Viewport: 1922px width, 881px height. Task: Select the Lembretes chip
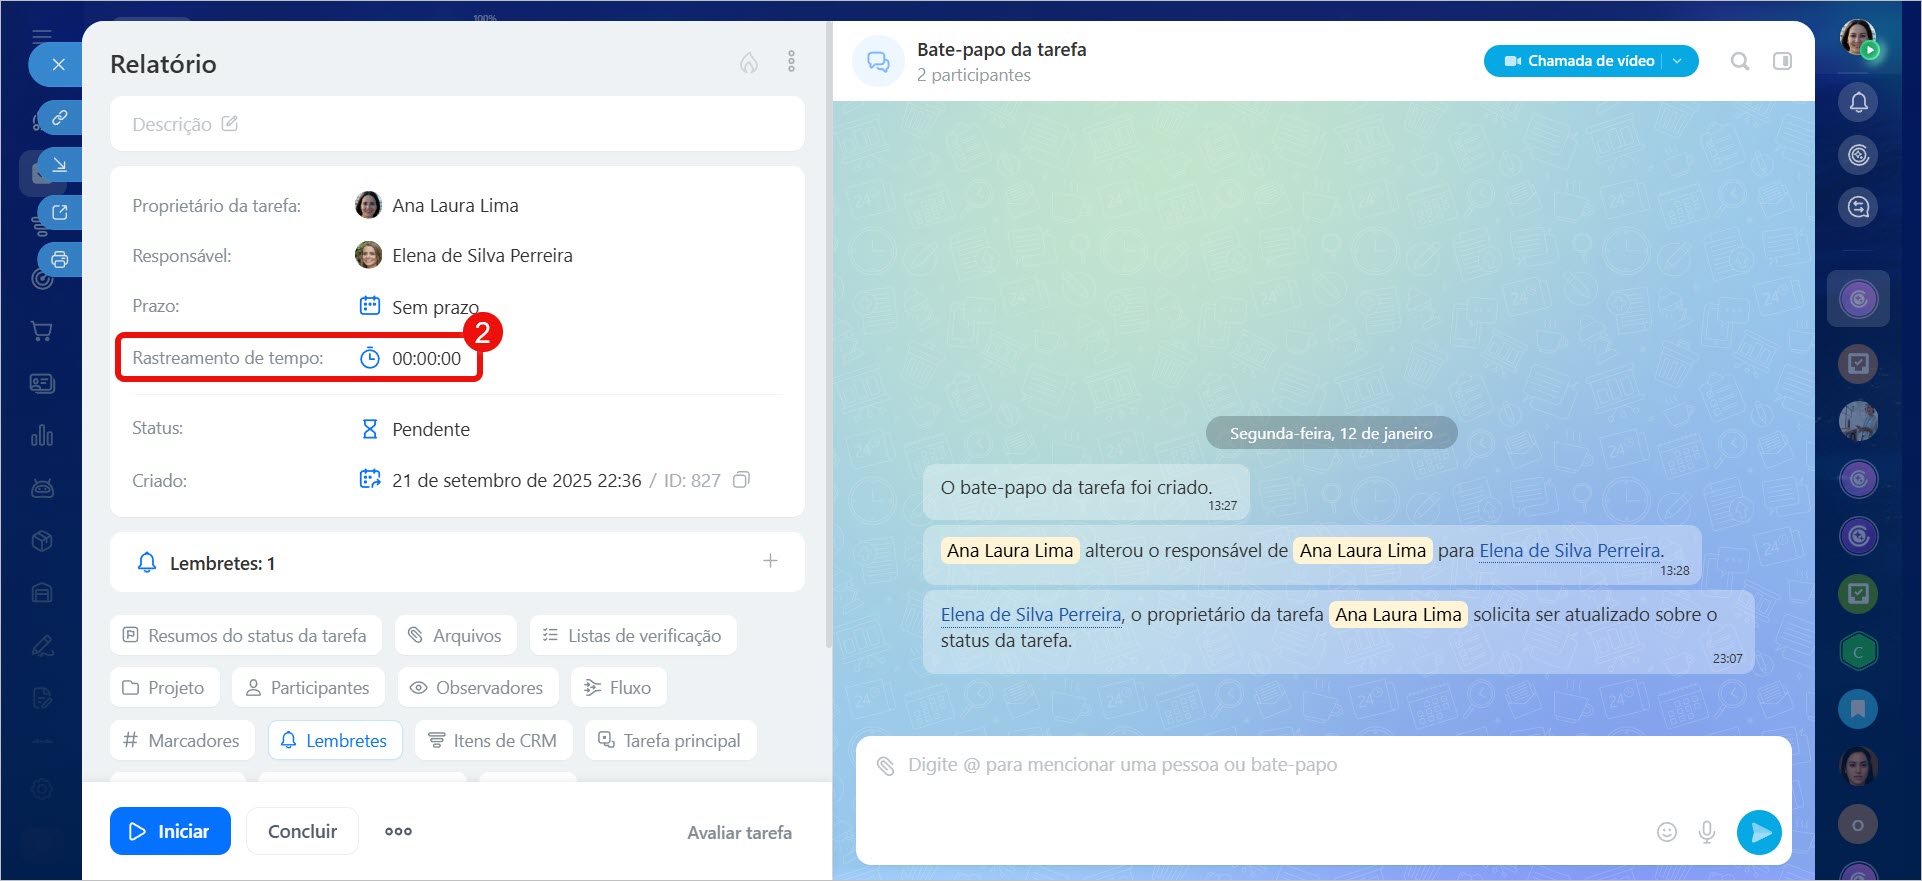click(x=335, y=741)
